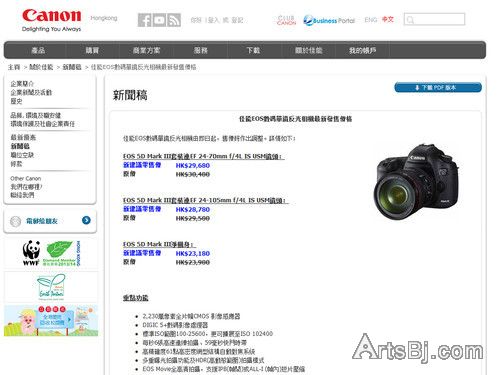The image size is (500, 375).
Task: Open the 下載 navigation menu
Action: point(253,50)
